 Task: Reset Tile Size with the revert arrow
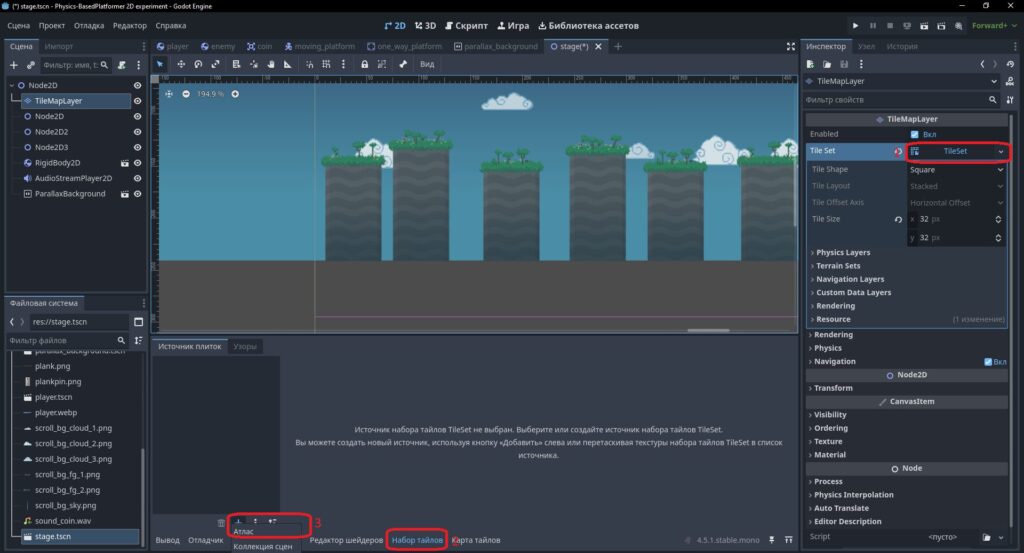898,219
